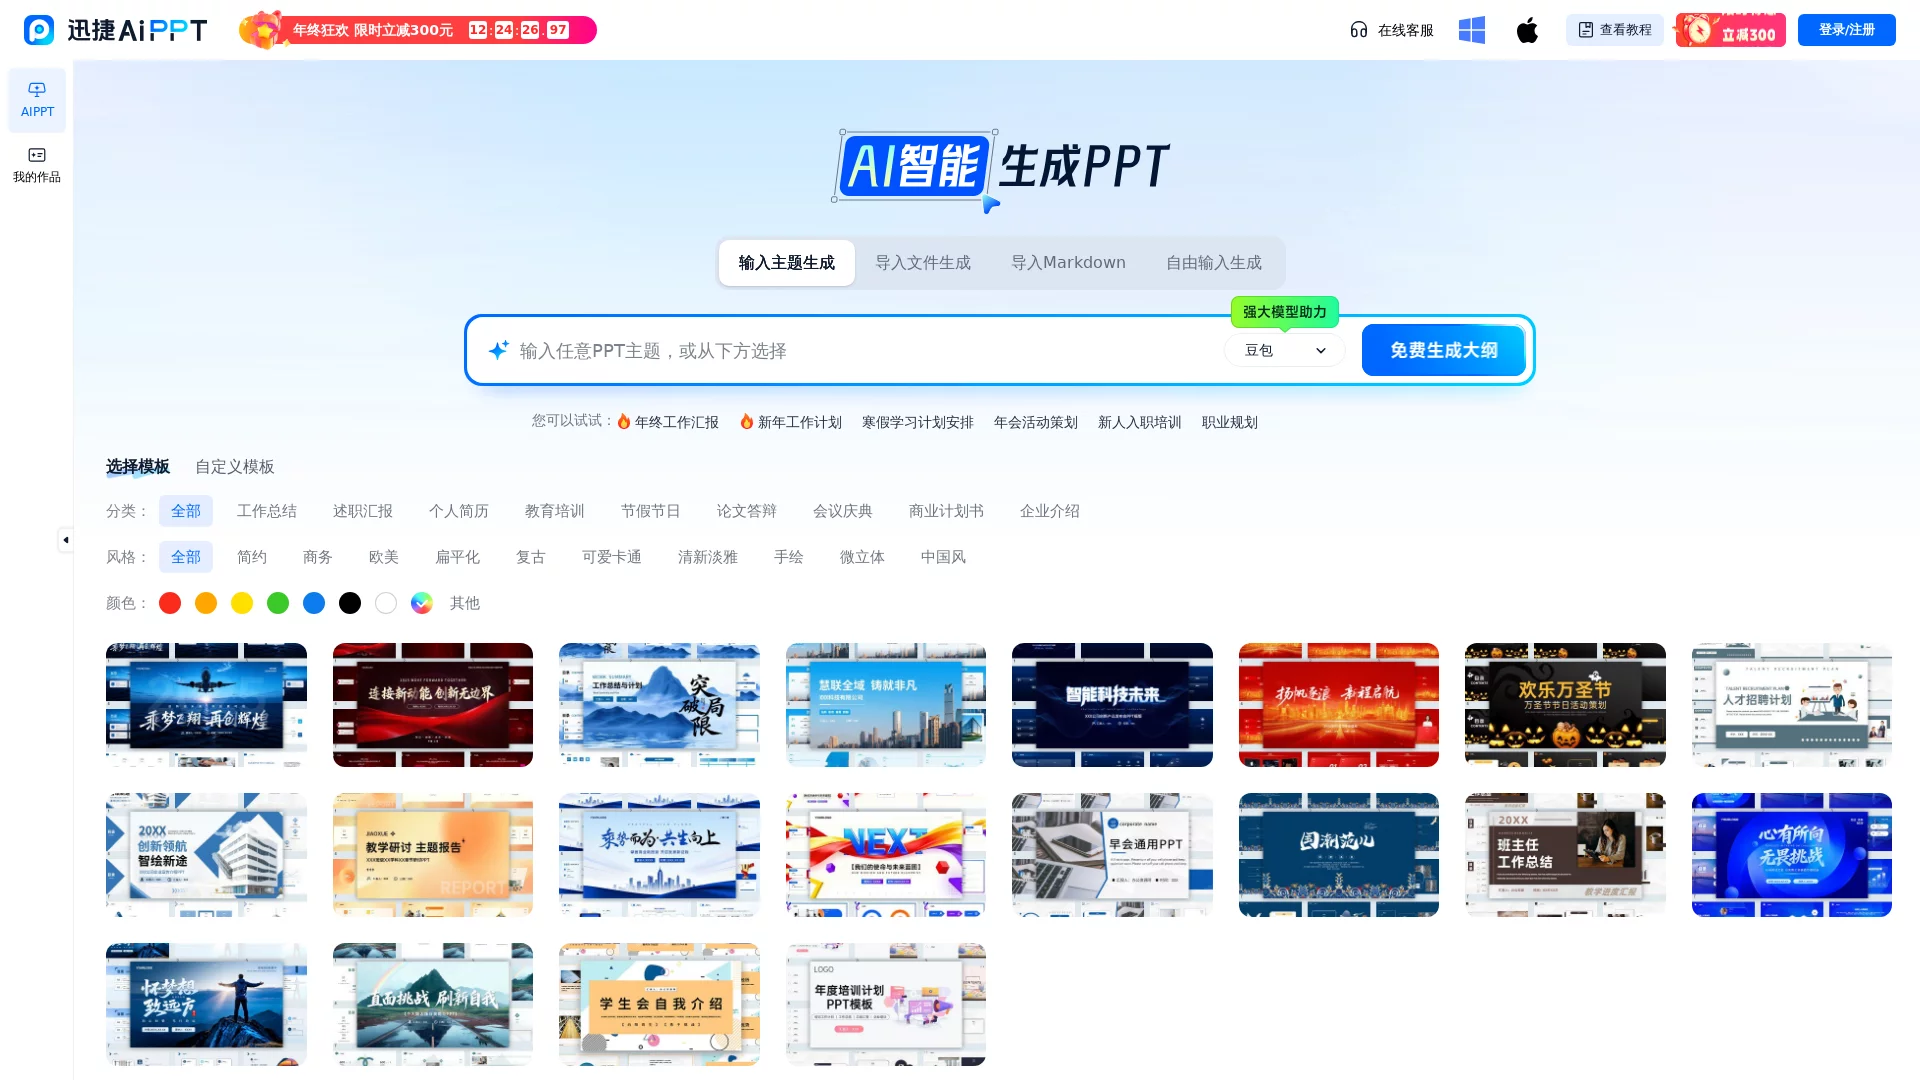
Task: Switch to the 自定义模板 tab
Action: (233, 466)
